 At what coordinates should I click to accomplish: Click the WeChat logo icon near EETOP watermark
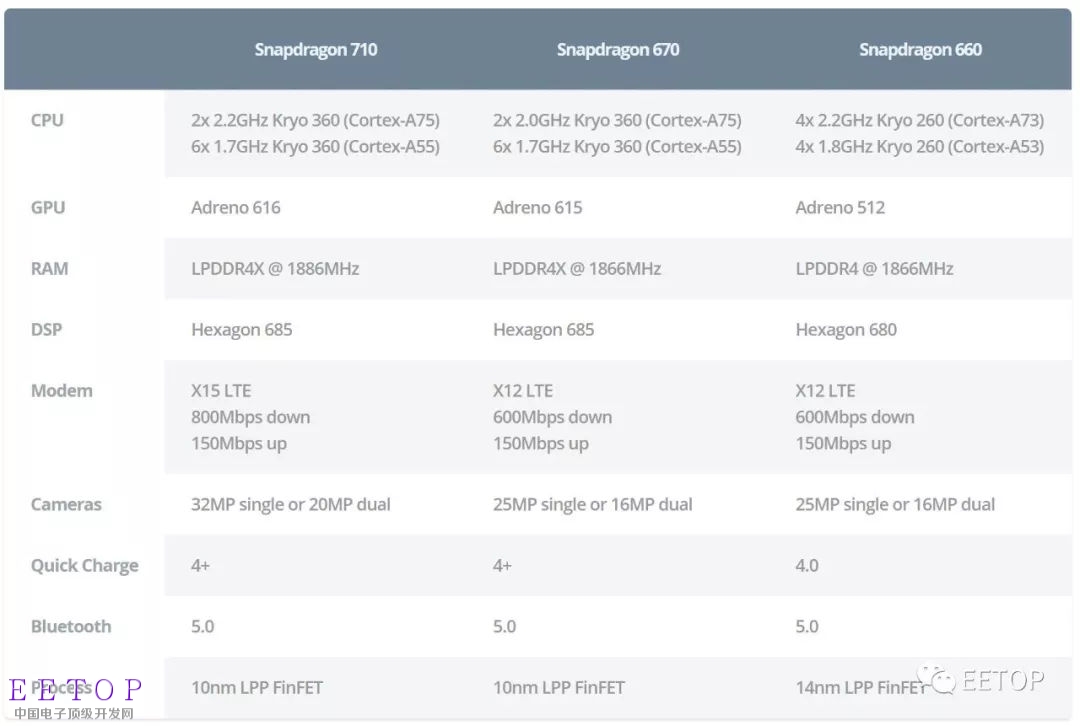coord(937,679)
